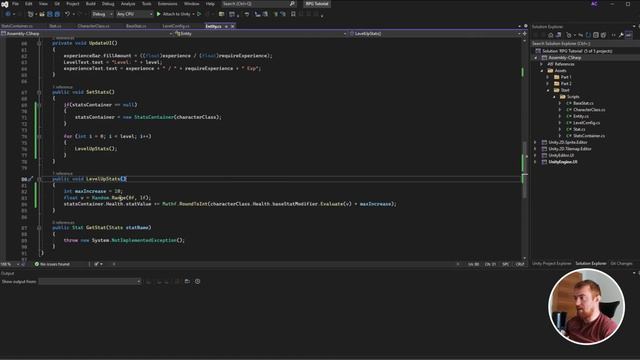Collapse the LevelUpStats() method outline toggle

(x=39, y=179)
